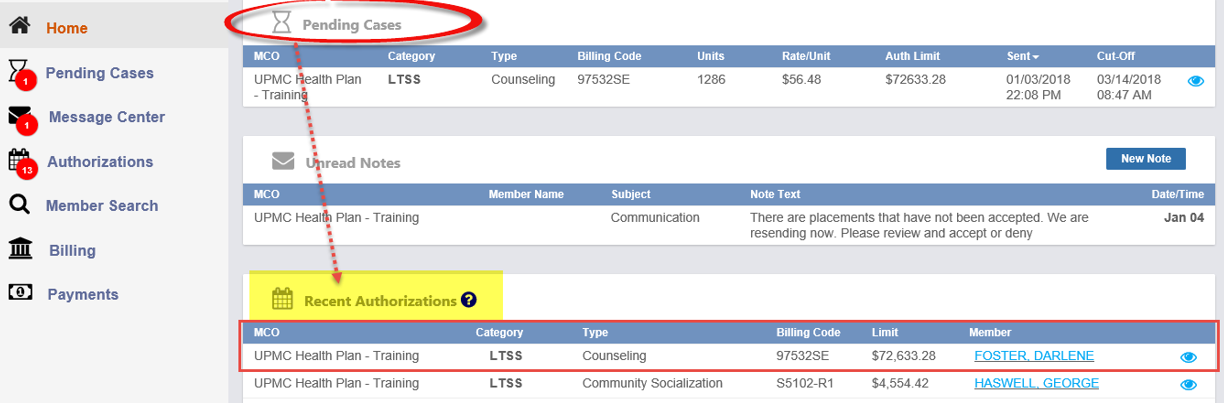View Foster, Darlene authorization via eye icon
Image resolution: width=1224 pixels, height=403 pixels.
tap(1188, 357)
